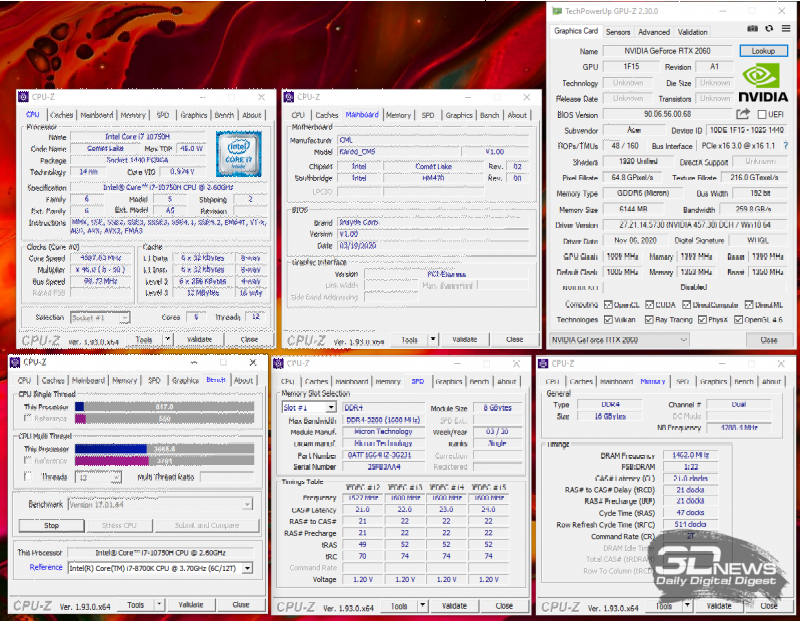The height and width of the screenshot is (621, 800).
Task: Enable Reference checkbox under CPU Single Thread
Action: [28, 418]
